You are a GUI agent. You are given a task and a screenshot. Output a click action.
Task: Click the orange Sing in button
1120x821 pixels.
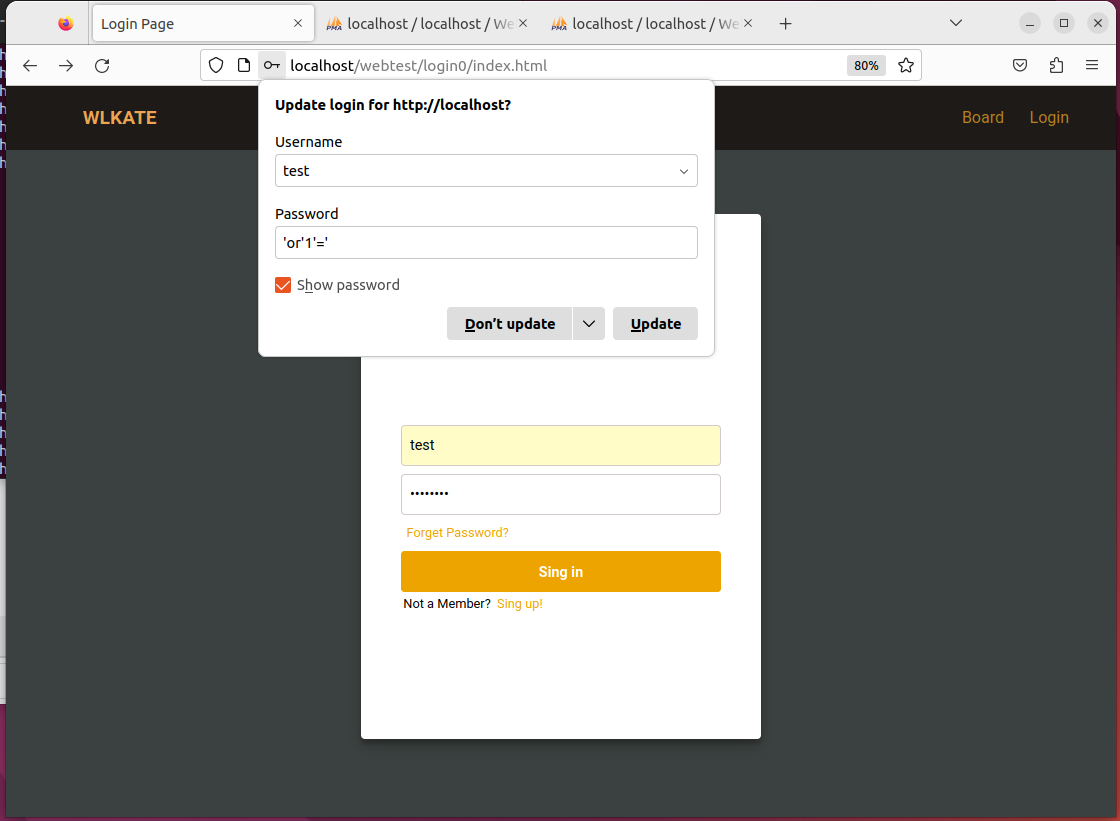(561, 572)
